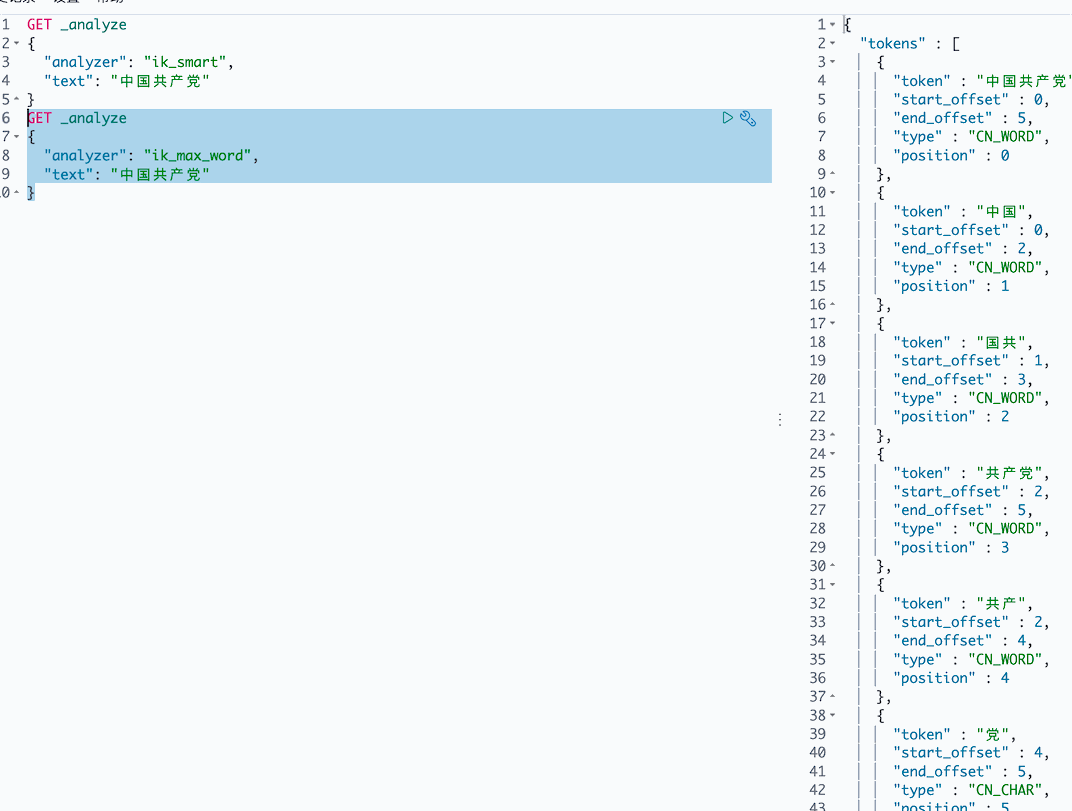
Task: Click "end_offset" : 4 on response line 34
Action: tap(963, 641)
